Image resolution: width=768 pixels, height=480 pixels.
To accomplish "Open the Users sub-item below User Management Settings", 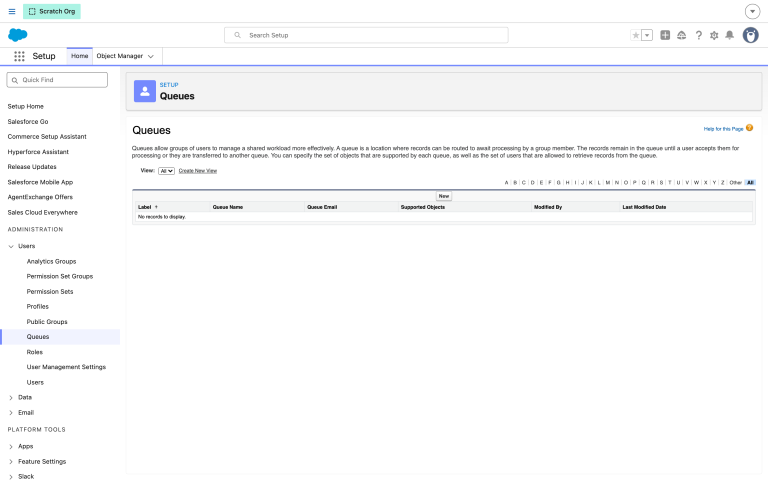I will (35, 383).
